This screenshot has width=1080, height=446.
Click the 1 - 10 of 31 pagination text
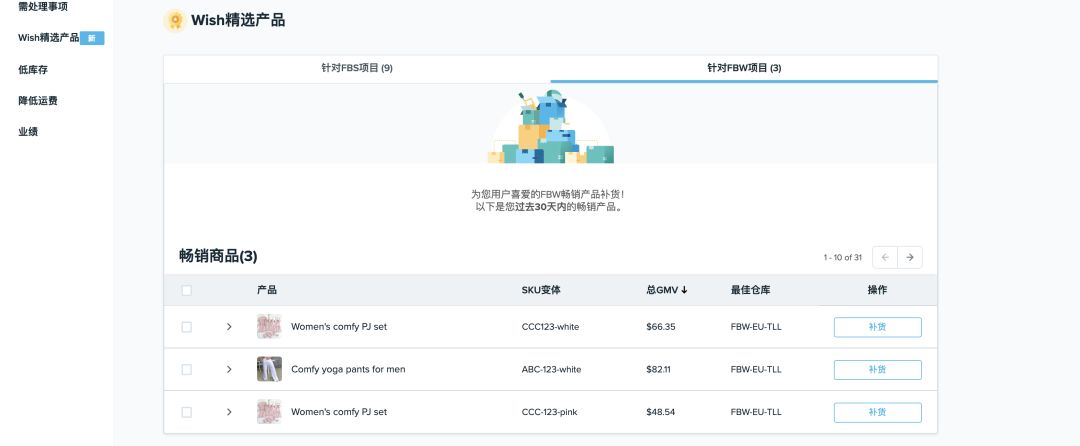pos(842,257)
